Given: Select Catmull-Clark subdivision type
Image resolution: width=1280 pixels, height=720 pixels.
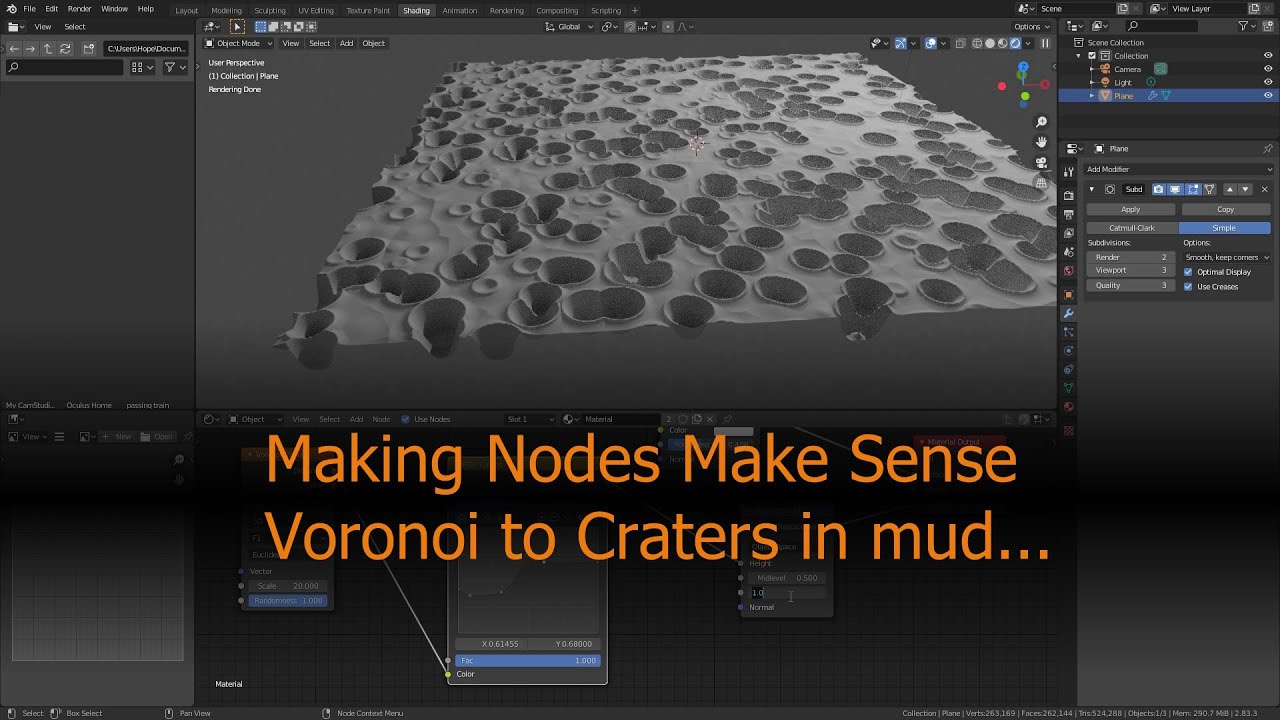Looking at the screenshot, I should [x=1132, y=228].
